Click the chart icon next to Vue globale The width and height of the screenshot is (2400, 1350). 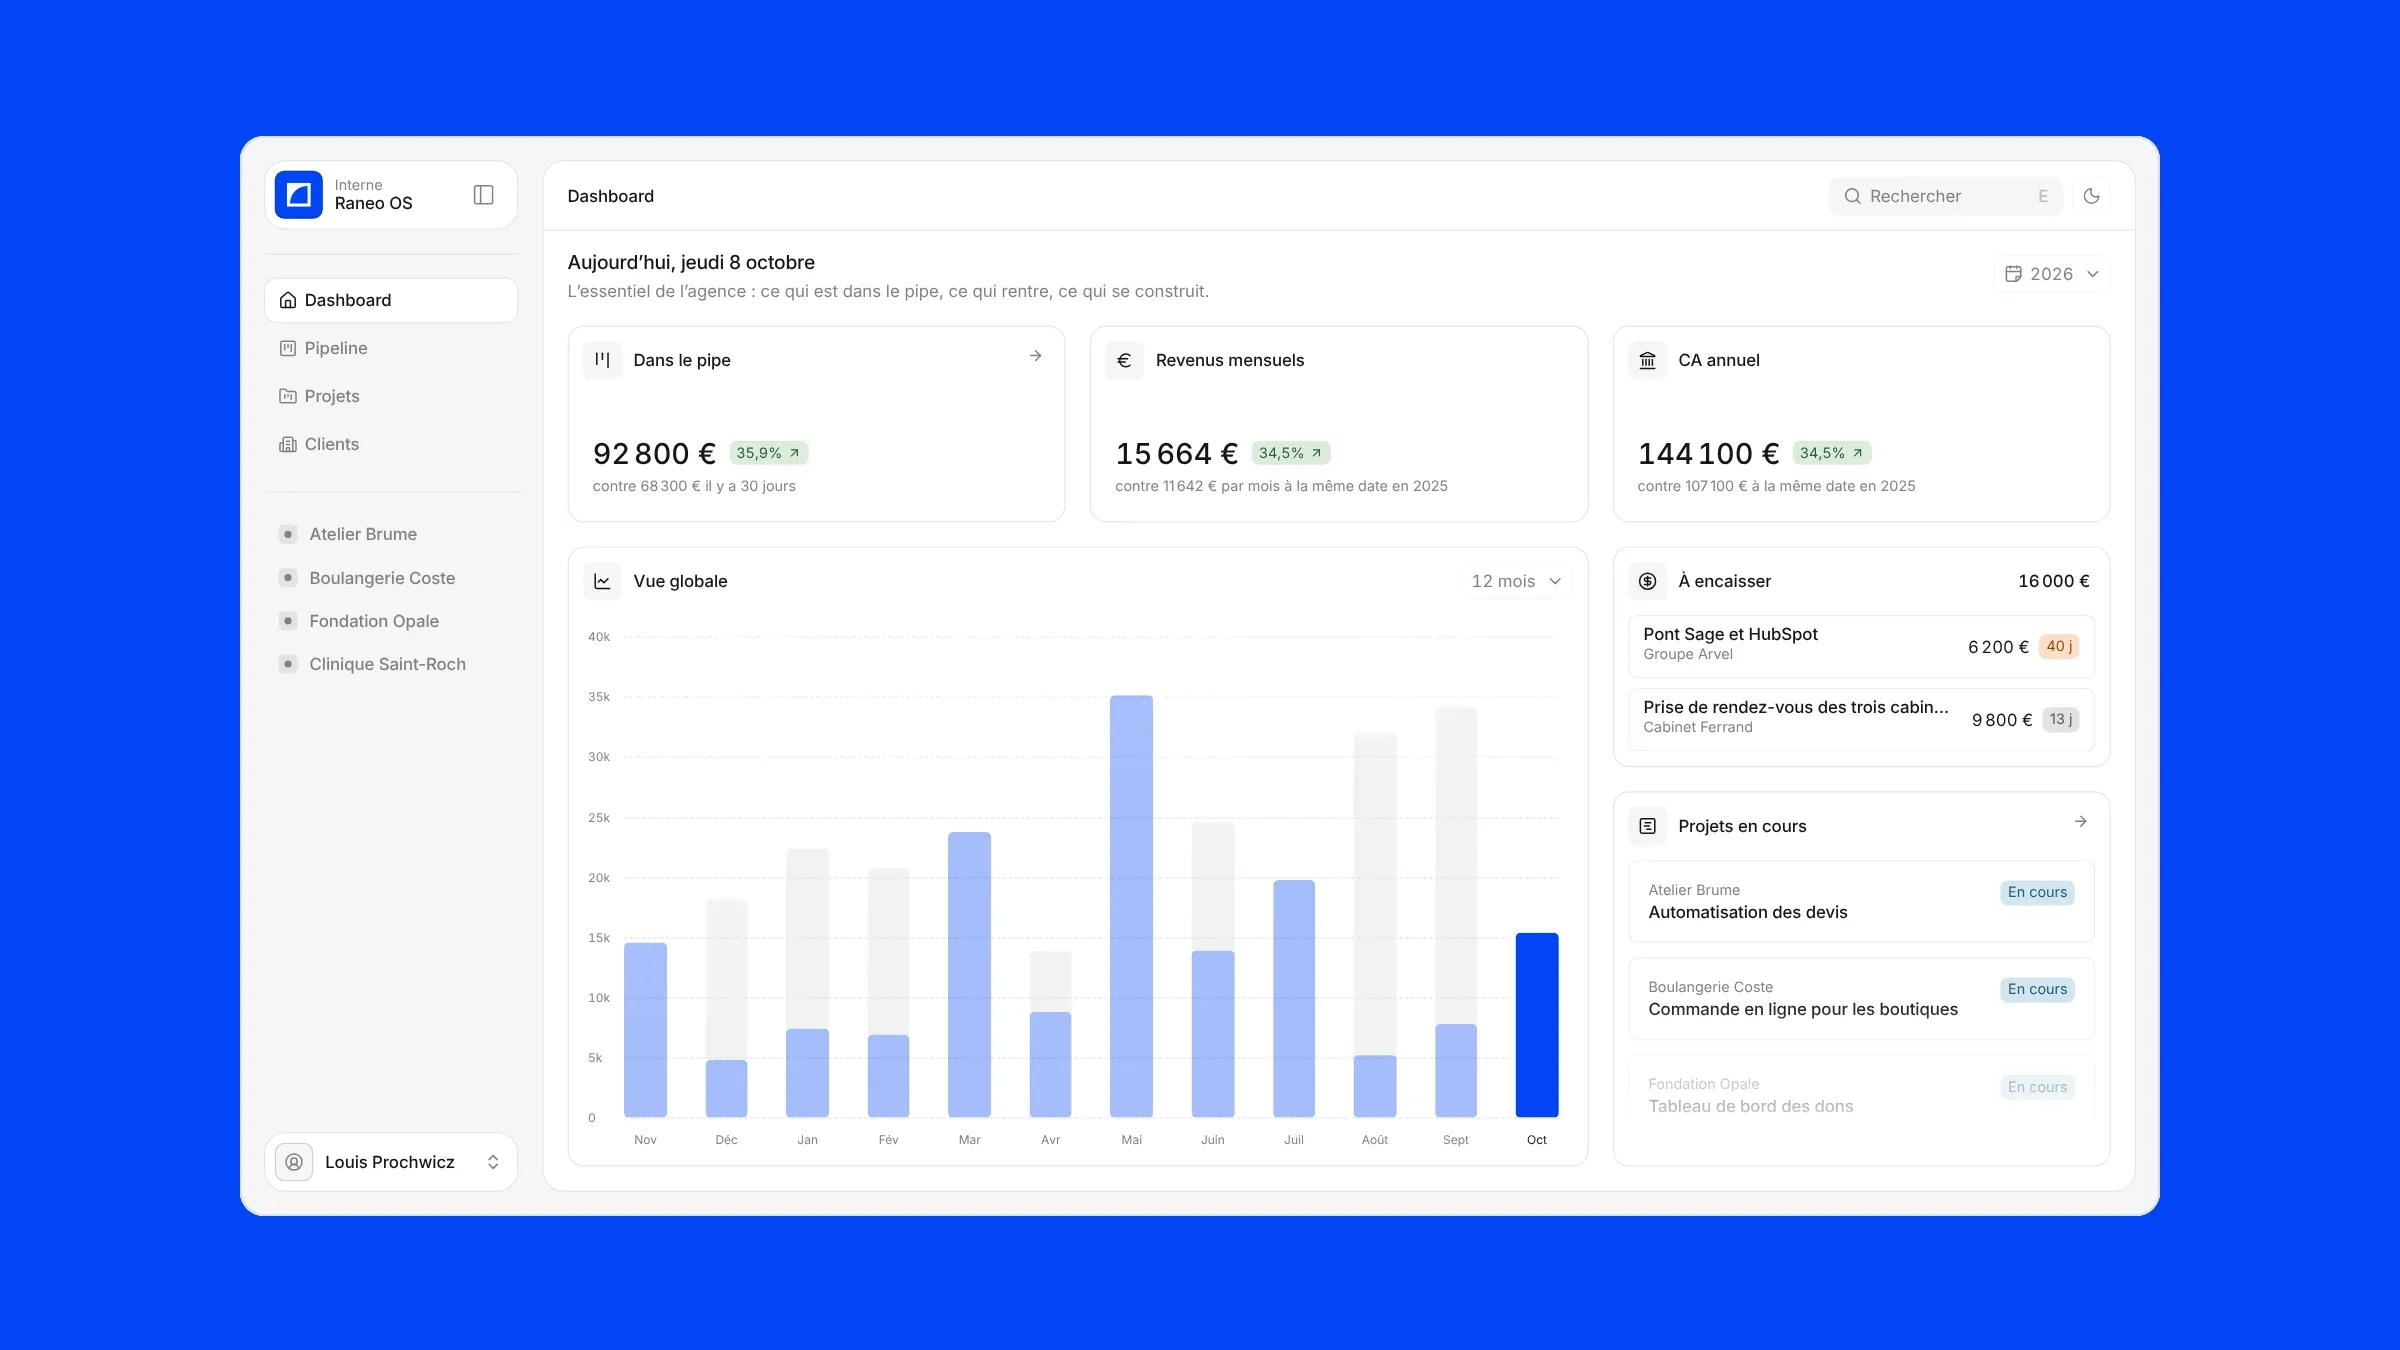click(x=602, y=581)
